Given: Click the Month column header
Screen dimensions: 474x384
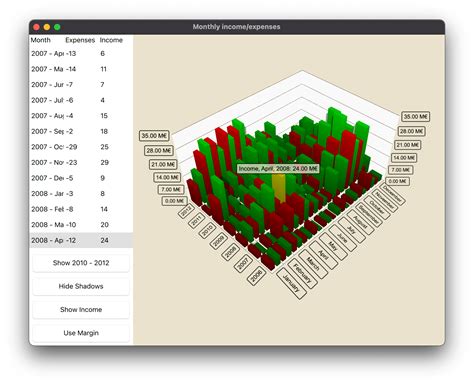Looking at the screenshot, I should coord(41,40).
